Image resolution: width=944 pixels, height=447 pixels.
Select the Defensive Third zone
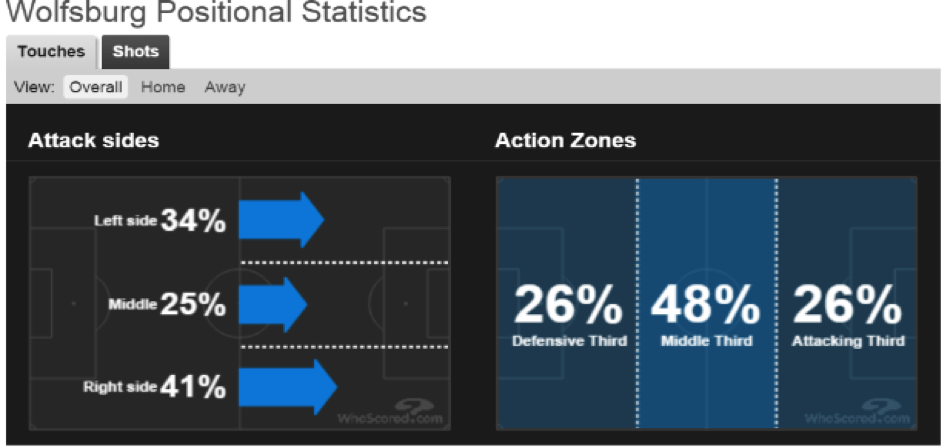click(566, 303)
